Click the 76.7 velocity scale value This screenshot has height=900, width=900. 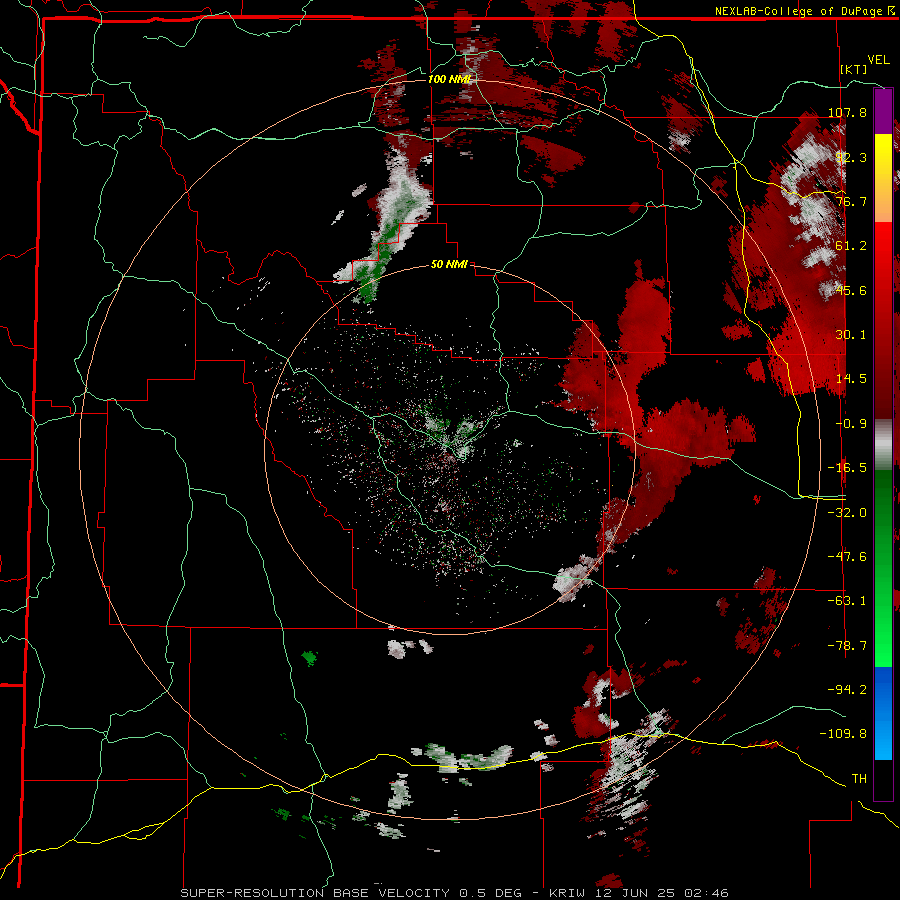[x=851, y=201]
